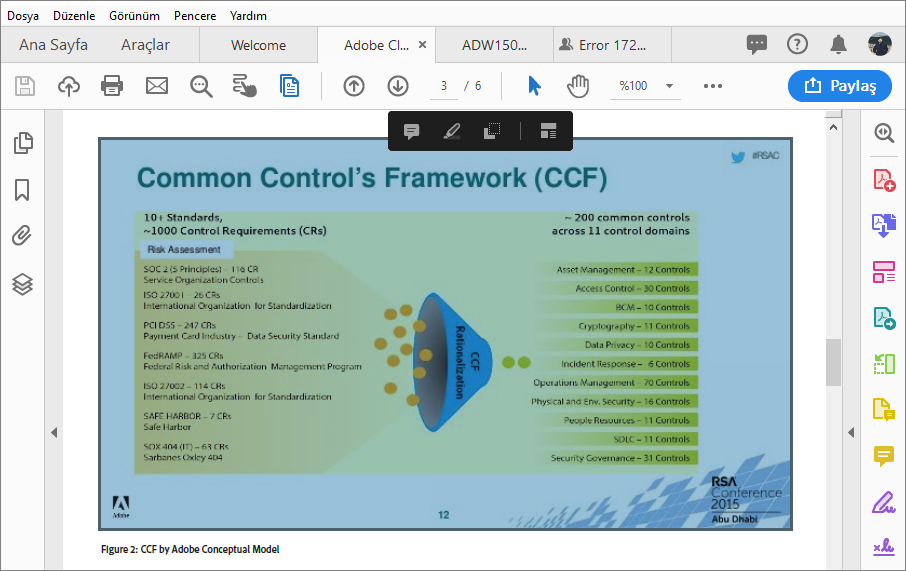
Task: Switch to the ADW150... document tab
Action: [495, 45]
